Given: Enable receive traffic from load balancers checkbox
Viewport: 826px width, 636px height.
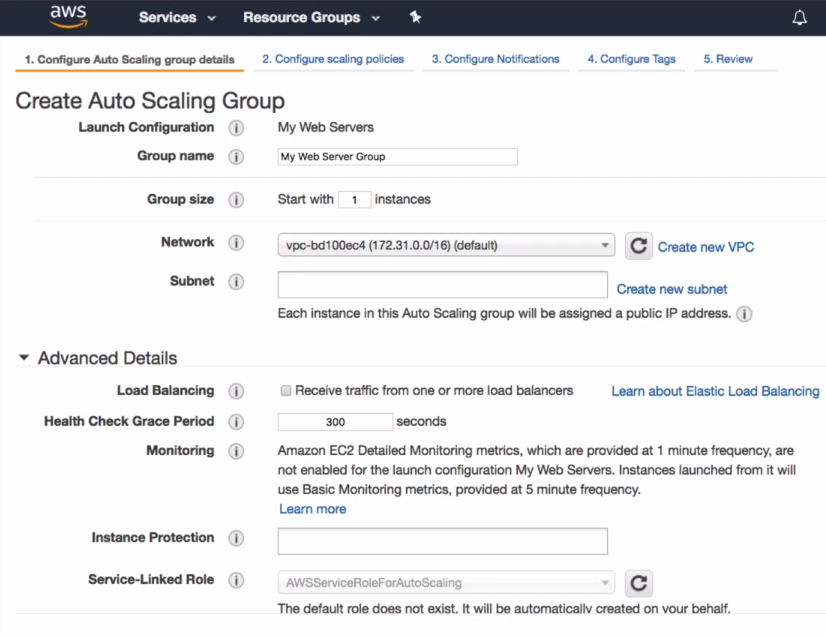Looking at the screenshot, I should click(x=286, y=391).
